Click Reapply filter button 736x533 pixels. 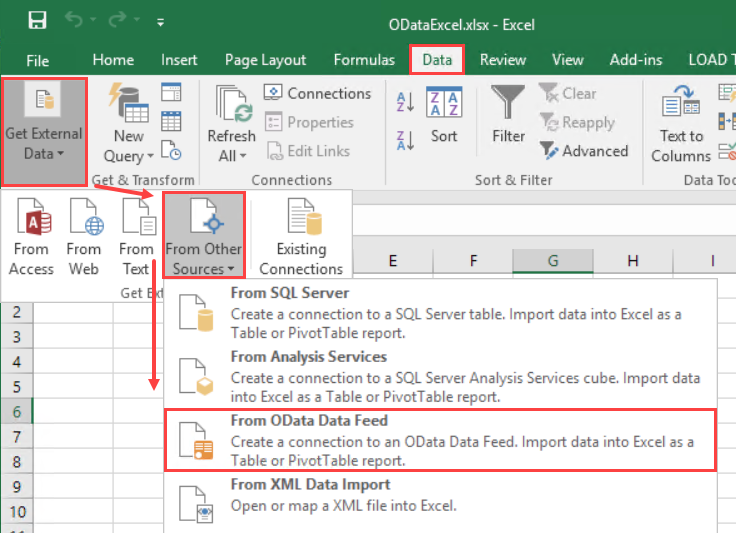tap(577, 122)
